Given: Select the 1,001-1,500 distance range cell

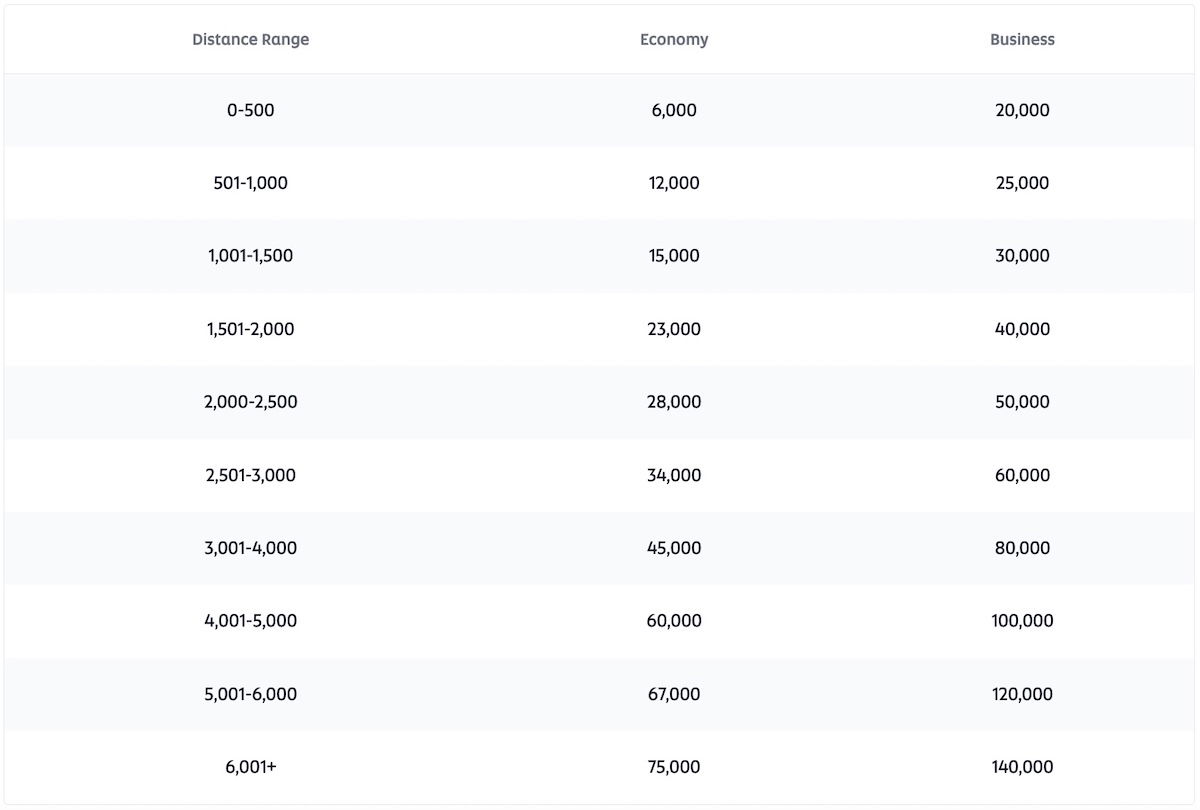Looking at the screenshot, I should tap(250, 256).
